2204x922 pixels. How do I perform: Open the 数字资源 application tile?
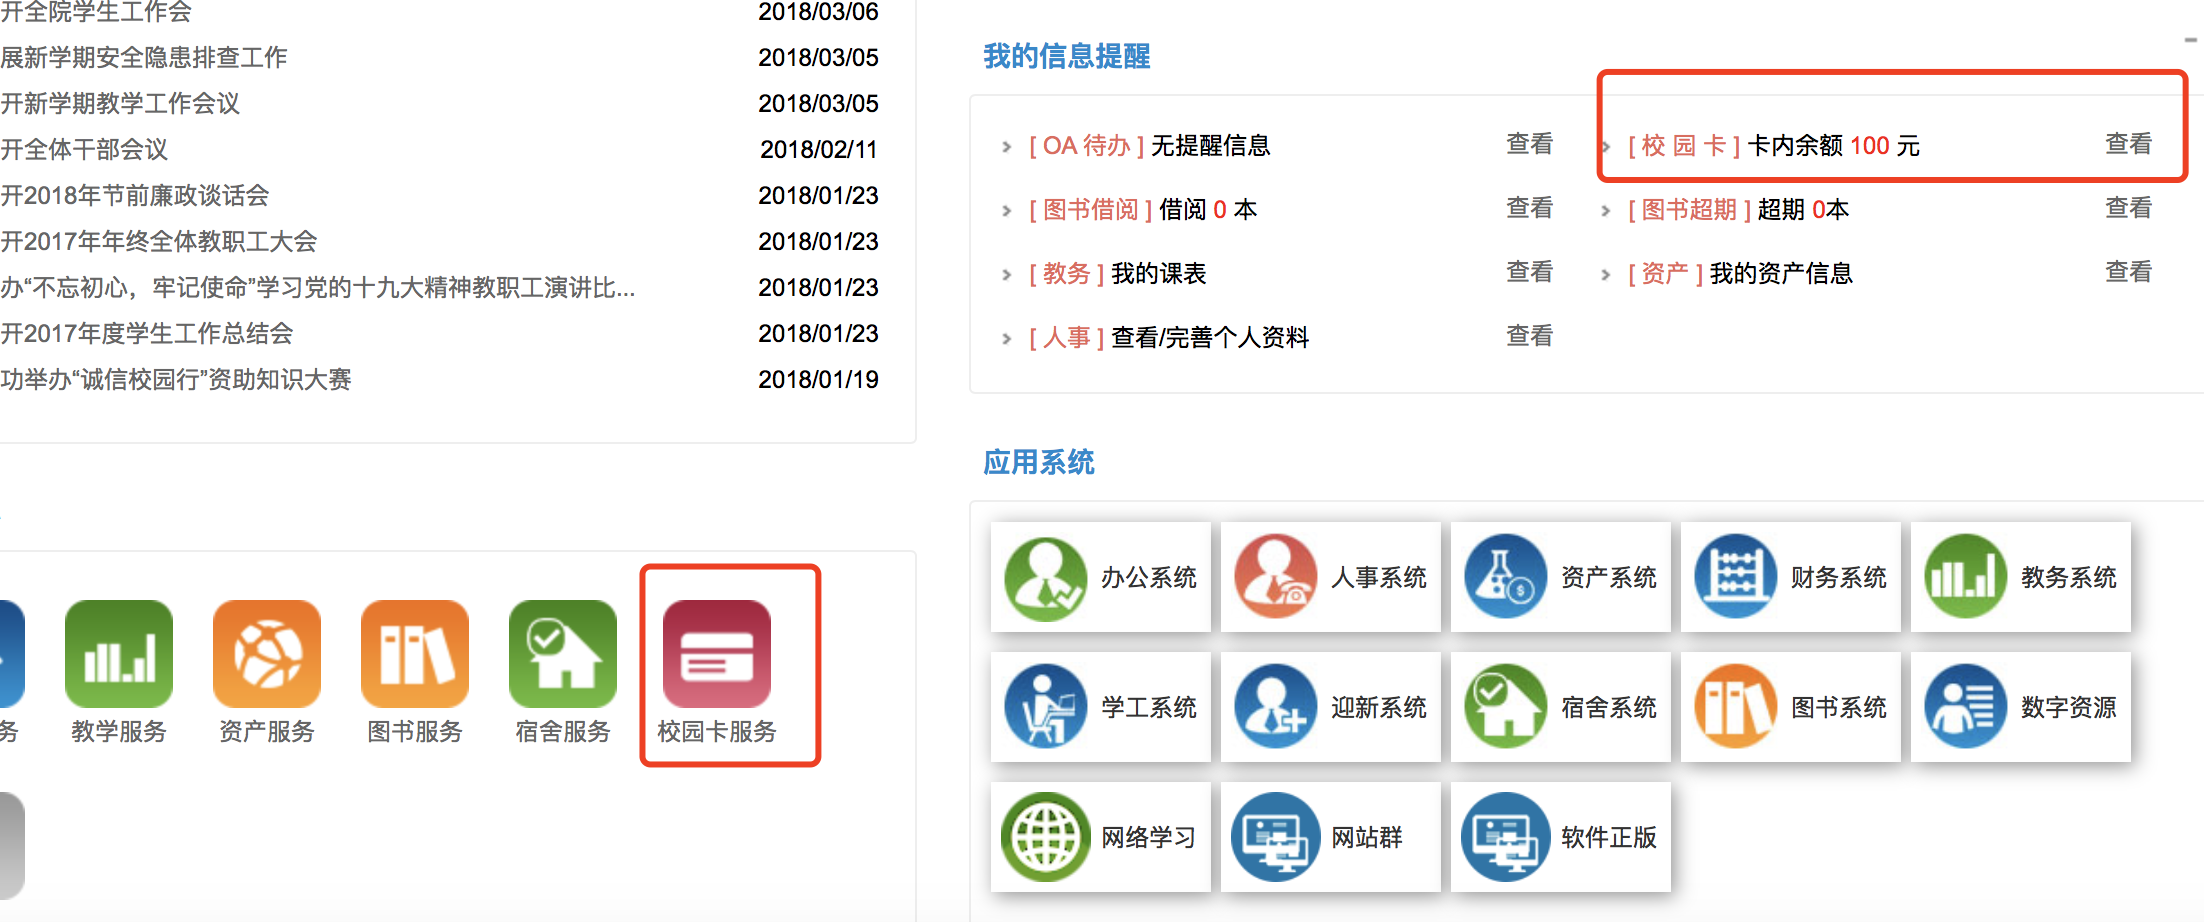coord(2020,707)
